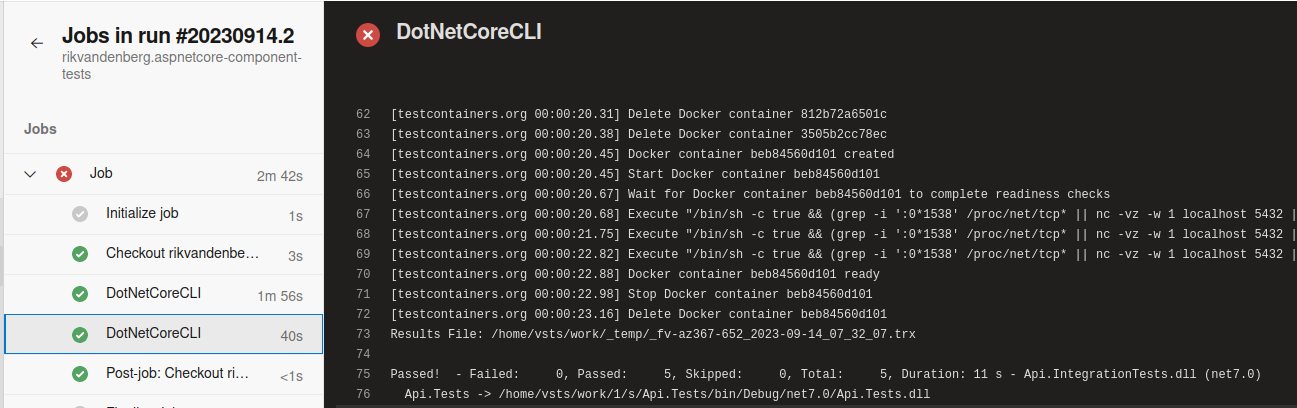Click line number 62 in the log

[363, 114]
